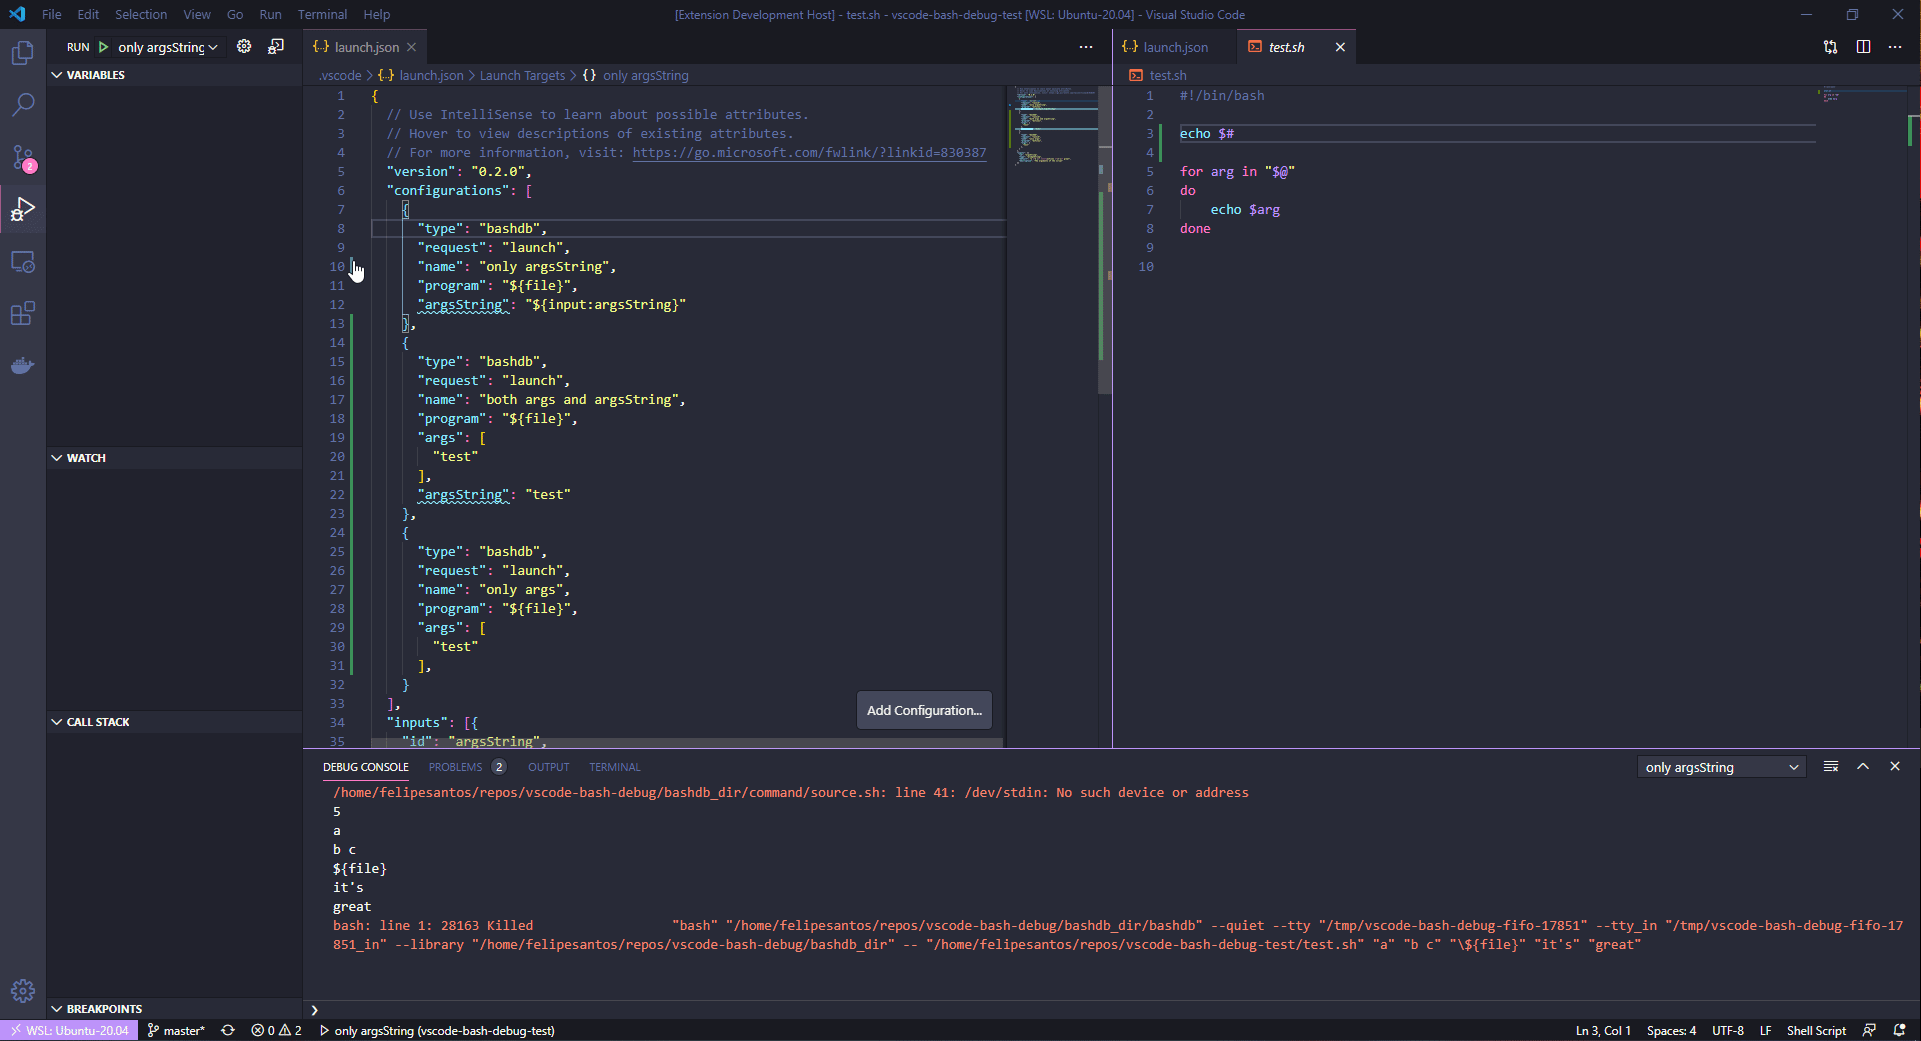Viewport: 1921px width, 1041px height.
Task: Click the launch.json vertical scrollbar
Action: pos(1105,240)
